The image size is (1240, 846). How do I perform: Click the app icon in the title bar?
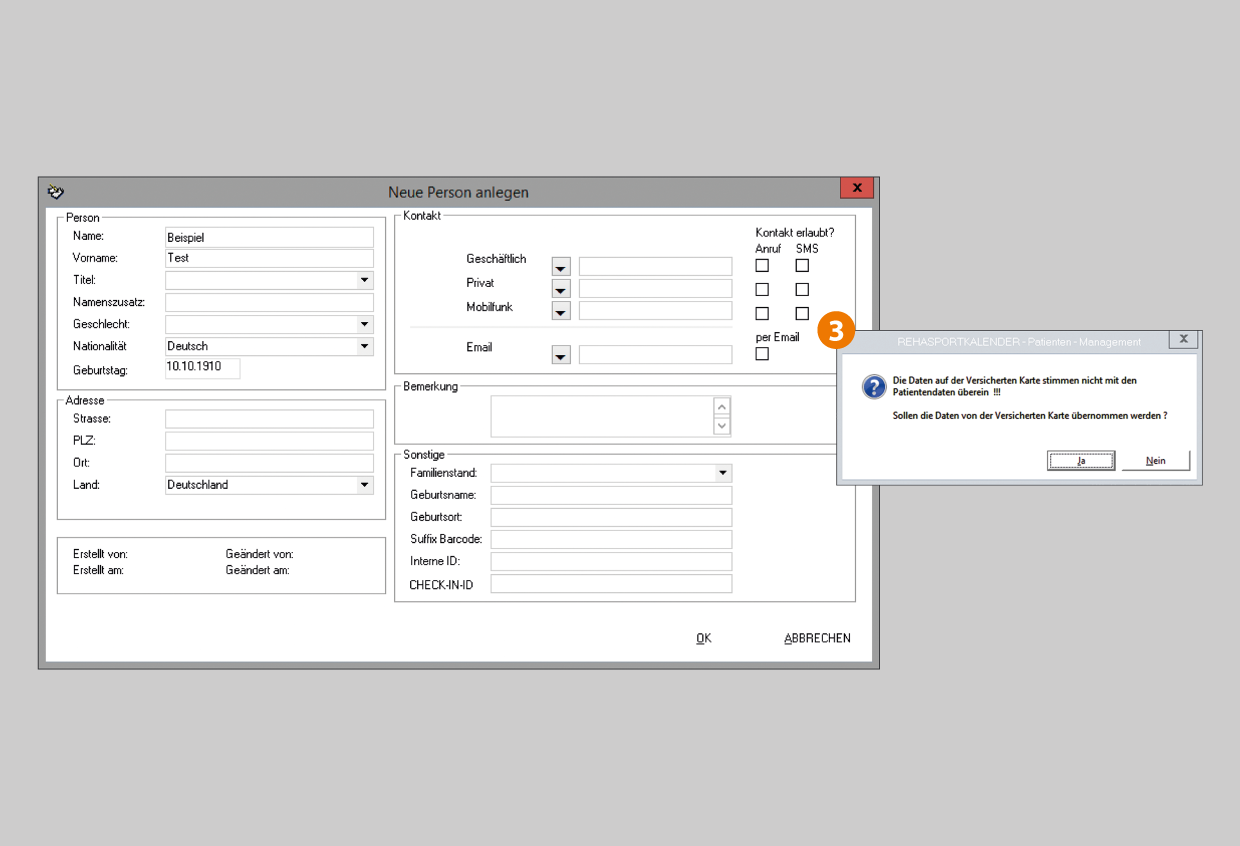56,192
